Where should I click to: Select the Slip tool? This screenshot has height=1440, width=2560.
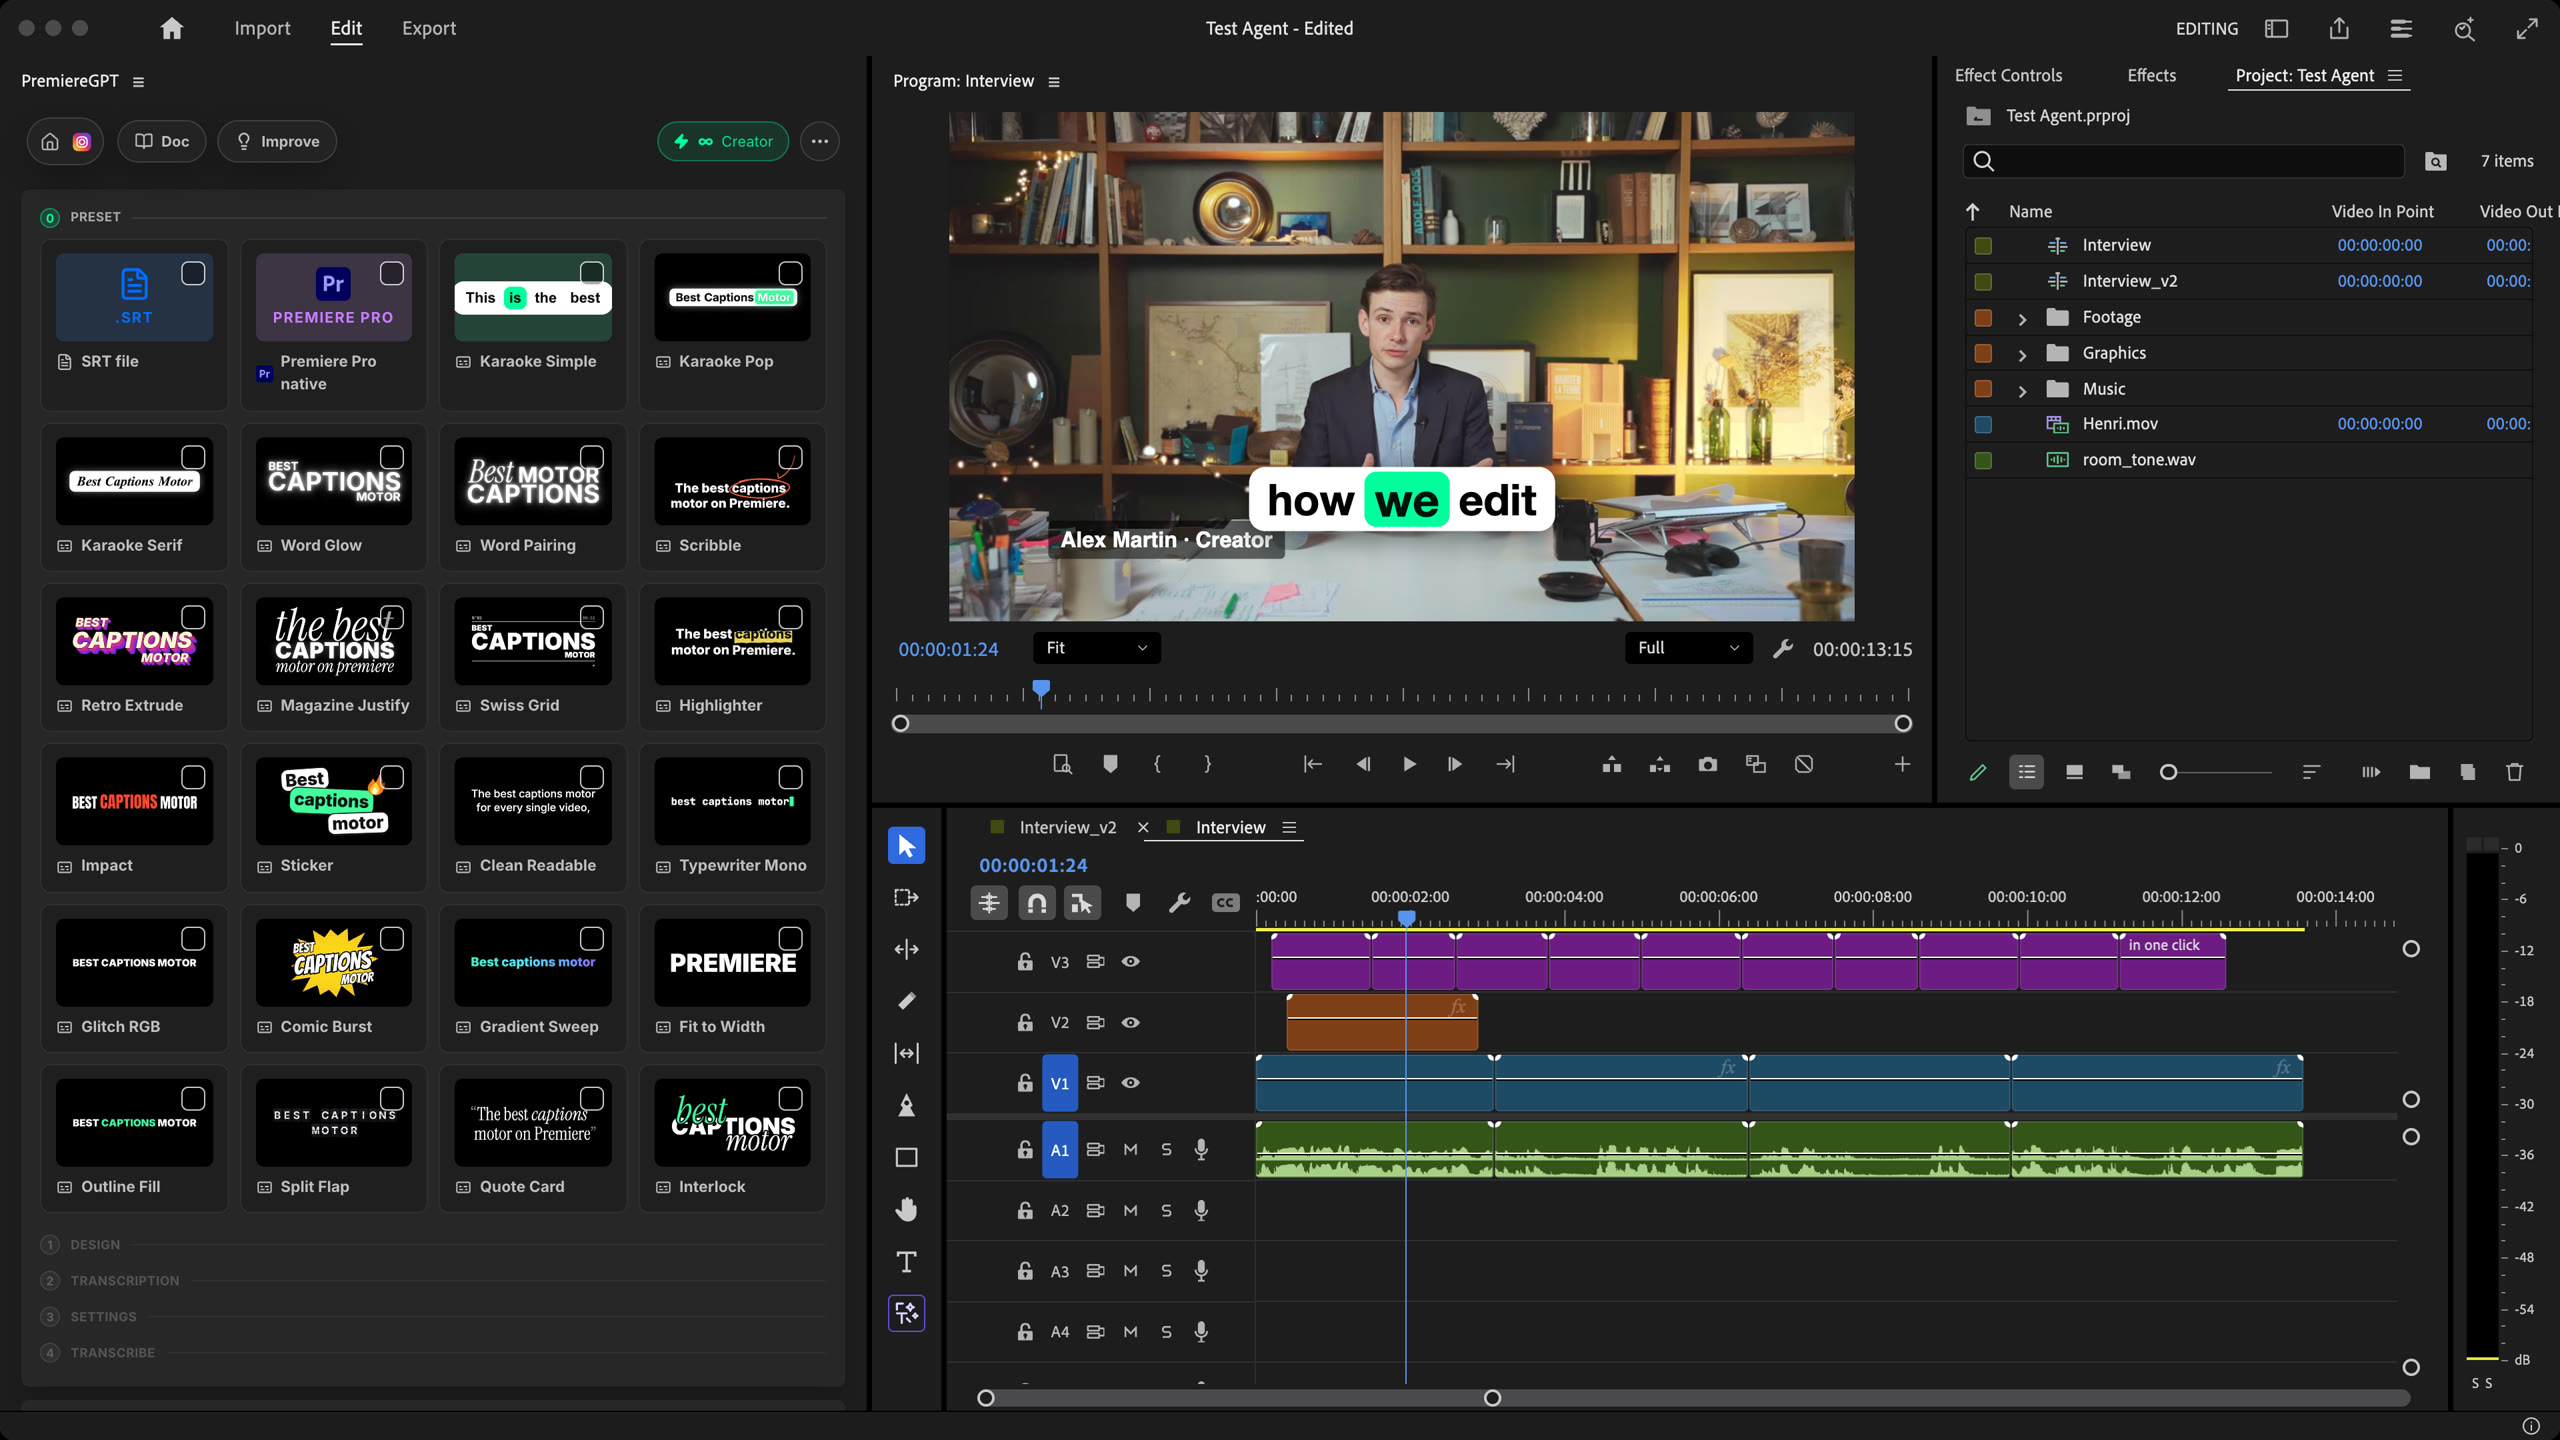[906, 1053]
